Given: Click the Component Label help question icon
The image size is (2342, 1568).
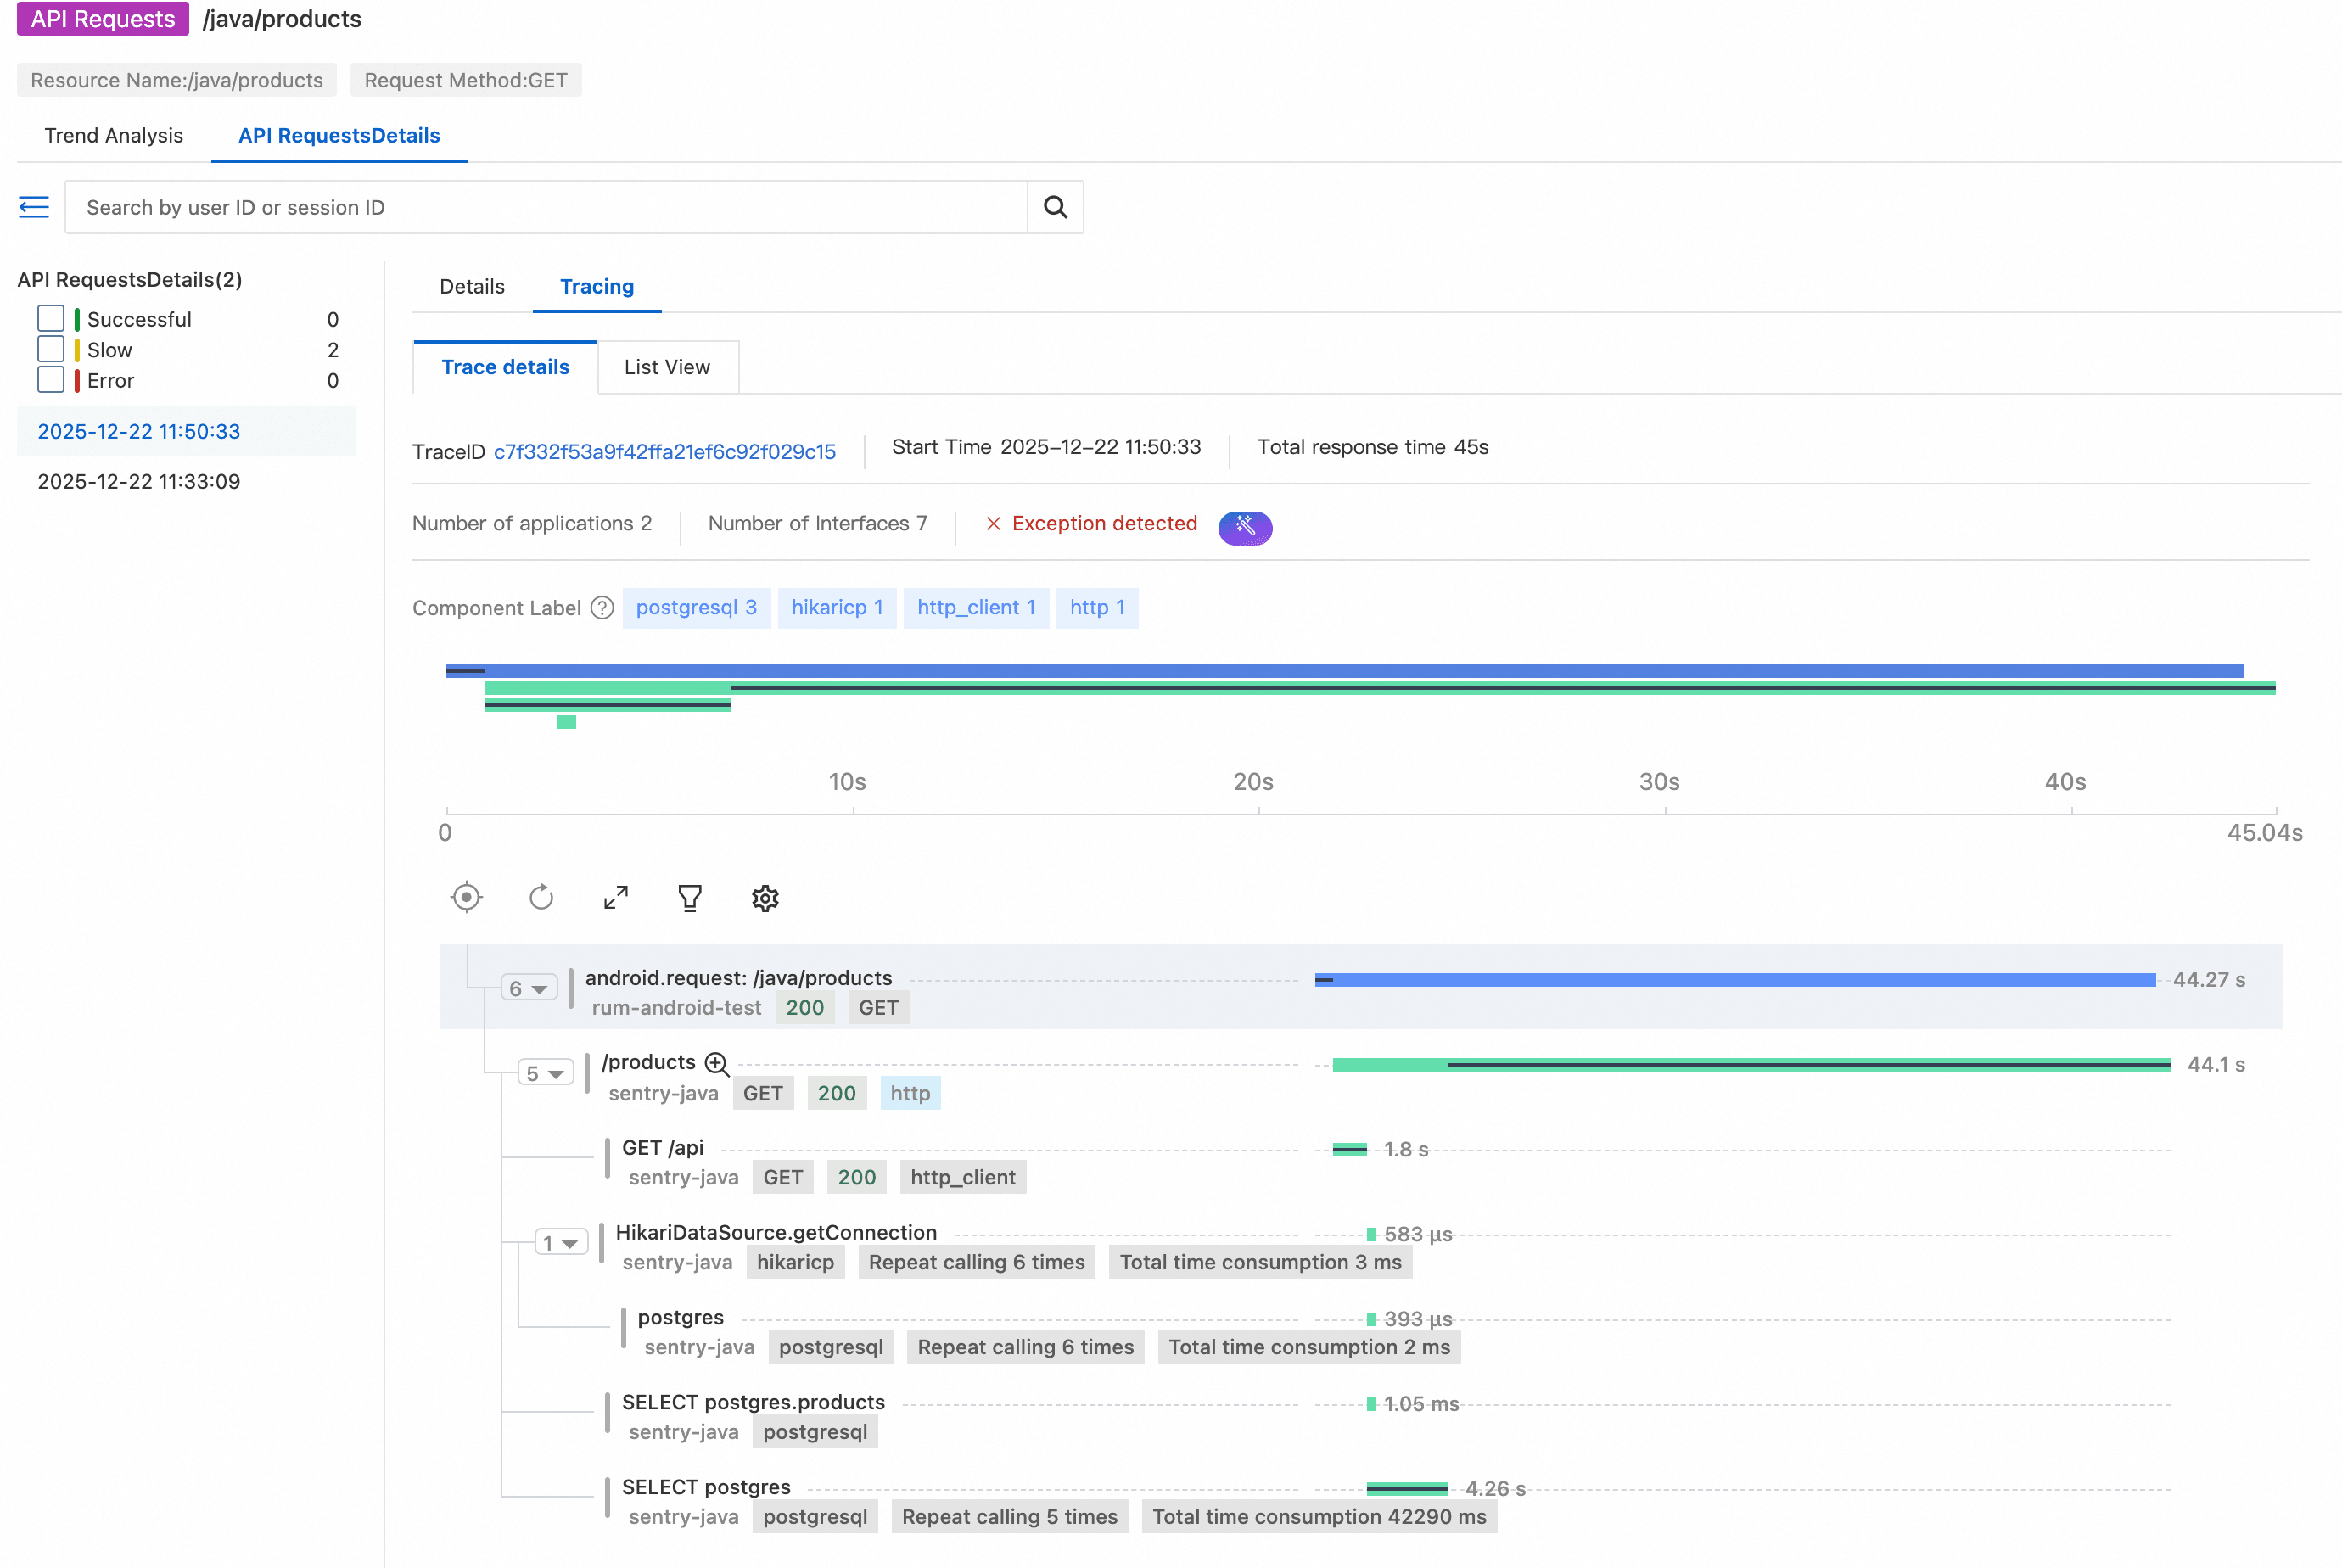Looking at the screenshot, I should pyautogui.click(x=602, y=608).
